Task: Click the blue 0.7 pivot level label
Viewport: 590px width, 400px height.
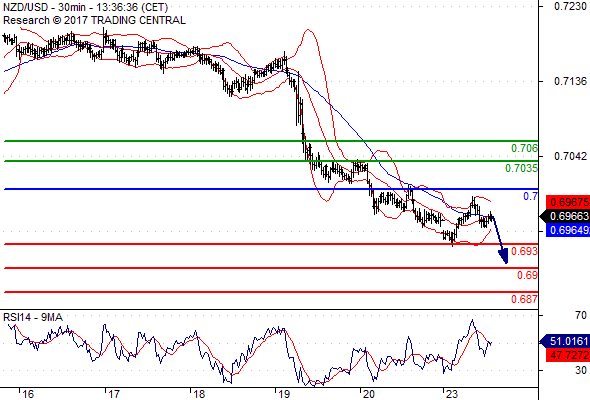Action: pyautogui.click(x=531, y=196)
